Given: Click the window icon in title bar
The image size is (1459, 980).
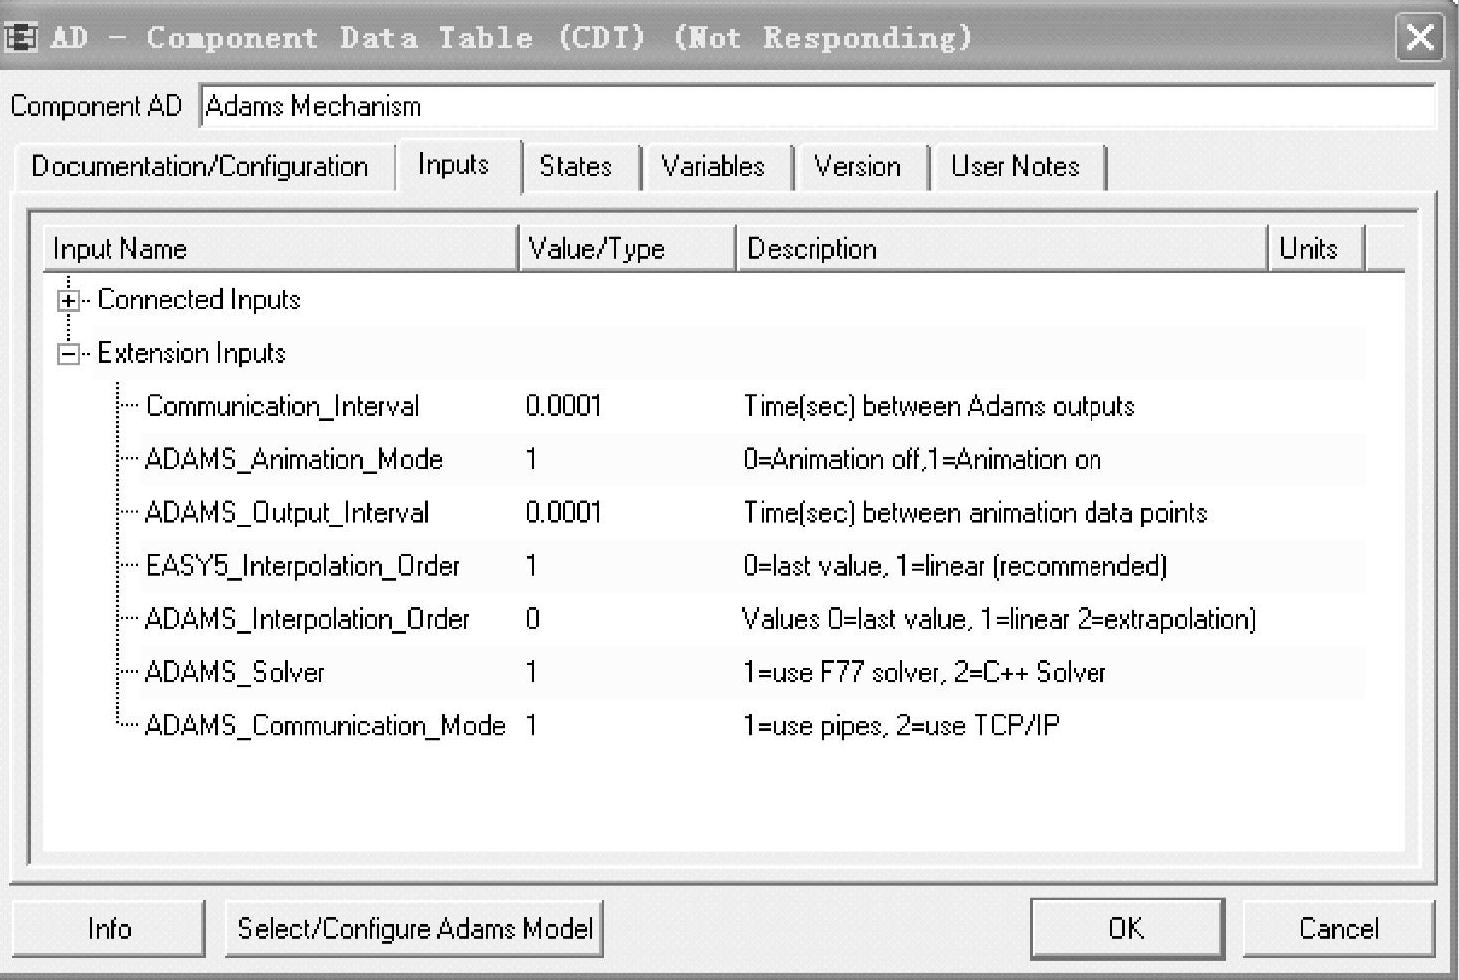Looking at the screenshot, I should [21, 38].
